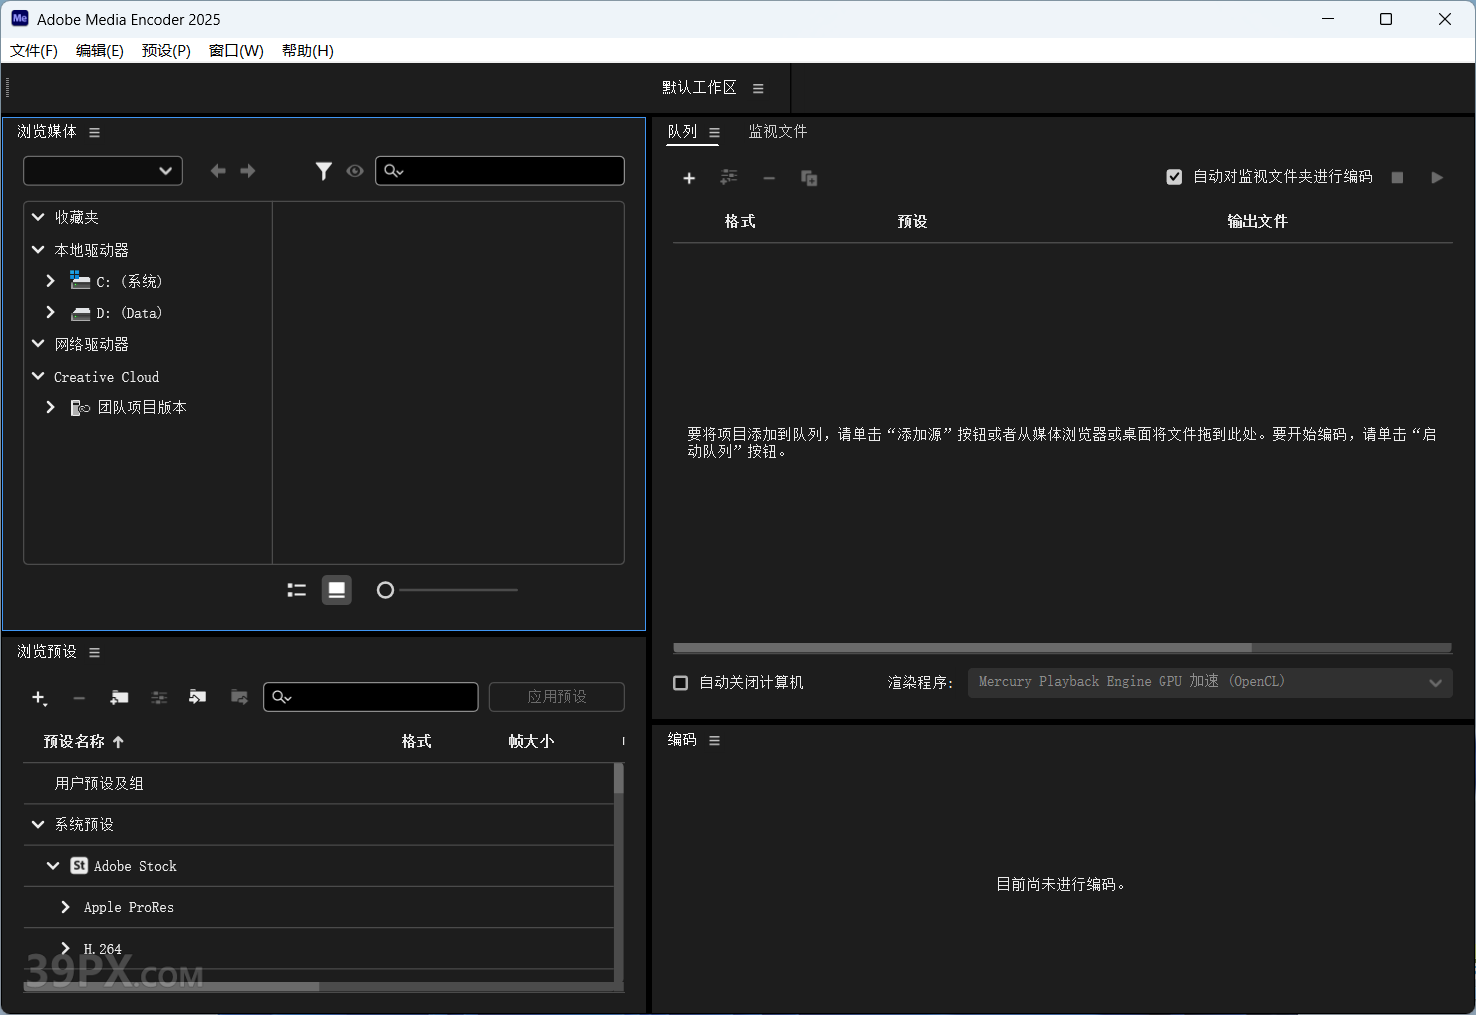Toggle 自动对监视文件夹进行编码 checkbox
The image size is (1476, 1015).
coord(1174,177)
